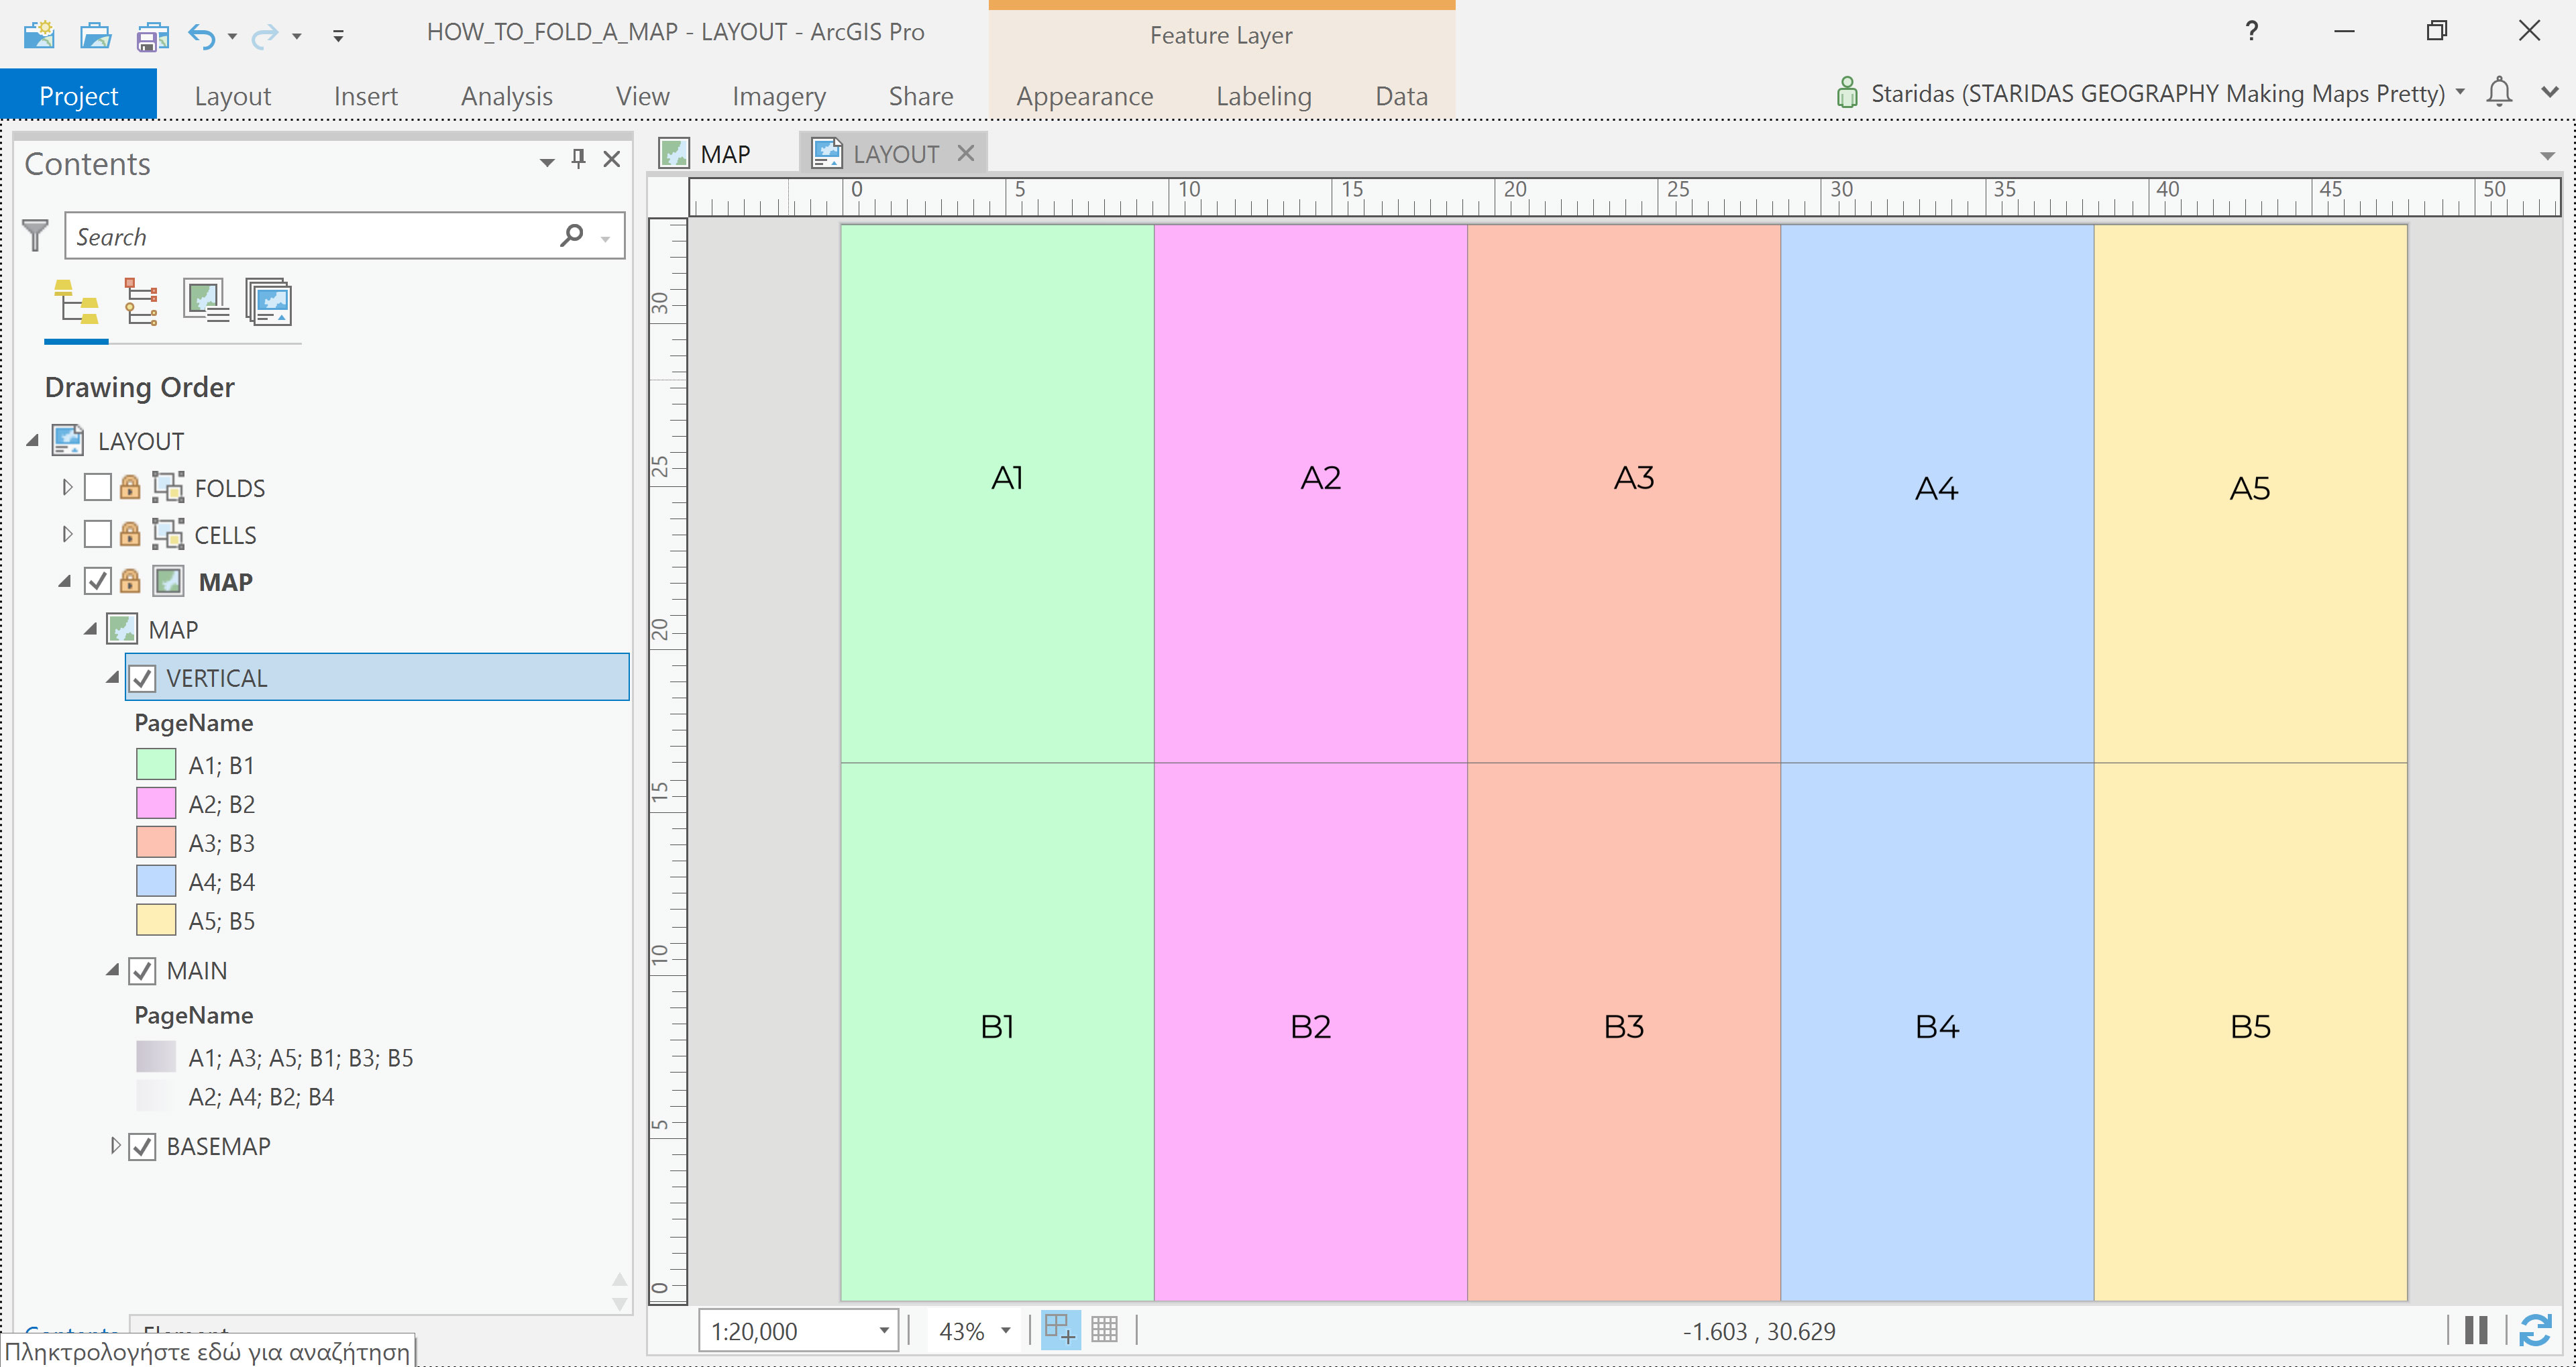Pause drawing with the pause icon
This screenshot has width=2576, height=1367.
[x=2476, y=1331]
